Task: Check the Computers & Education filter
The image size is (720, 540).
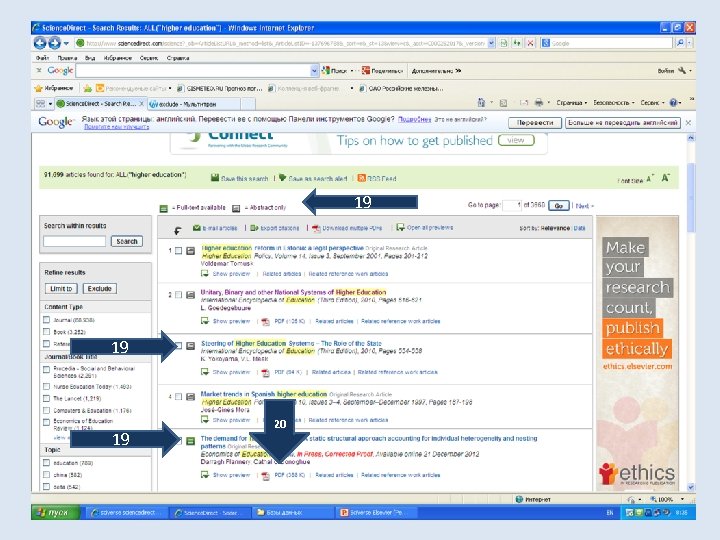Action: (46, 411)
